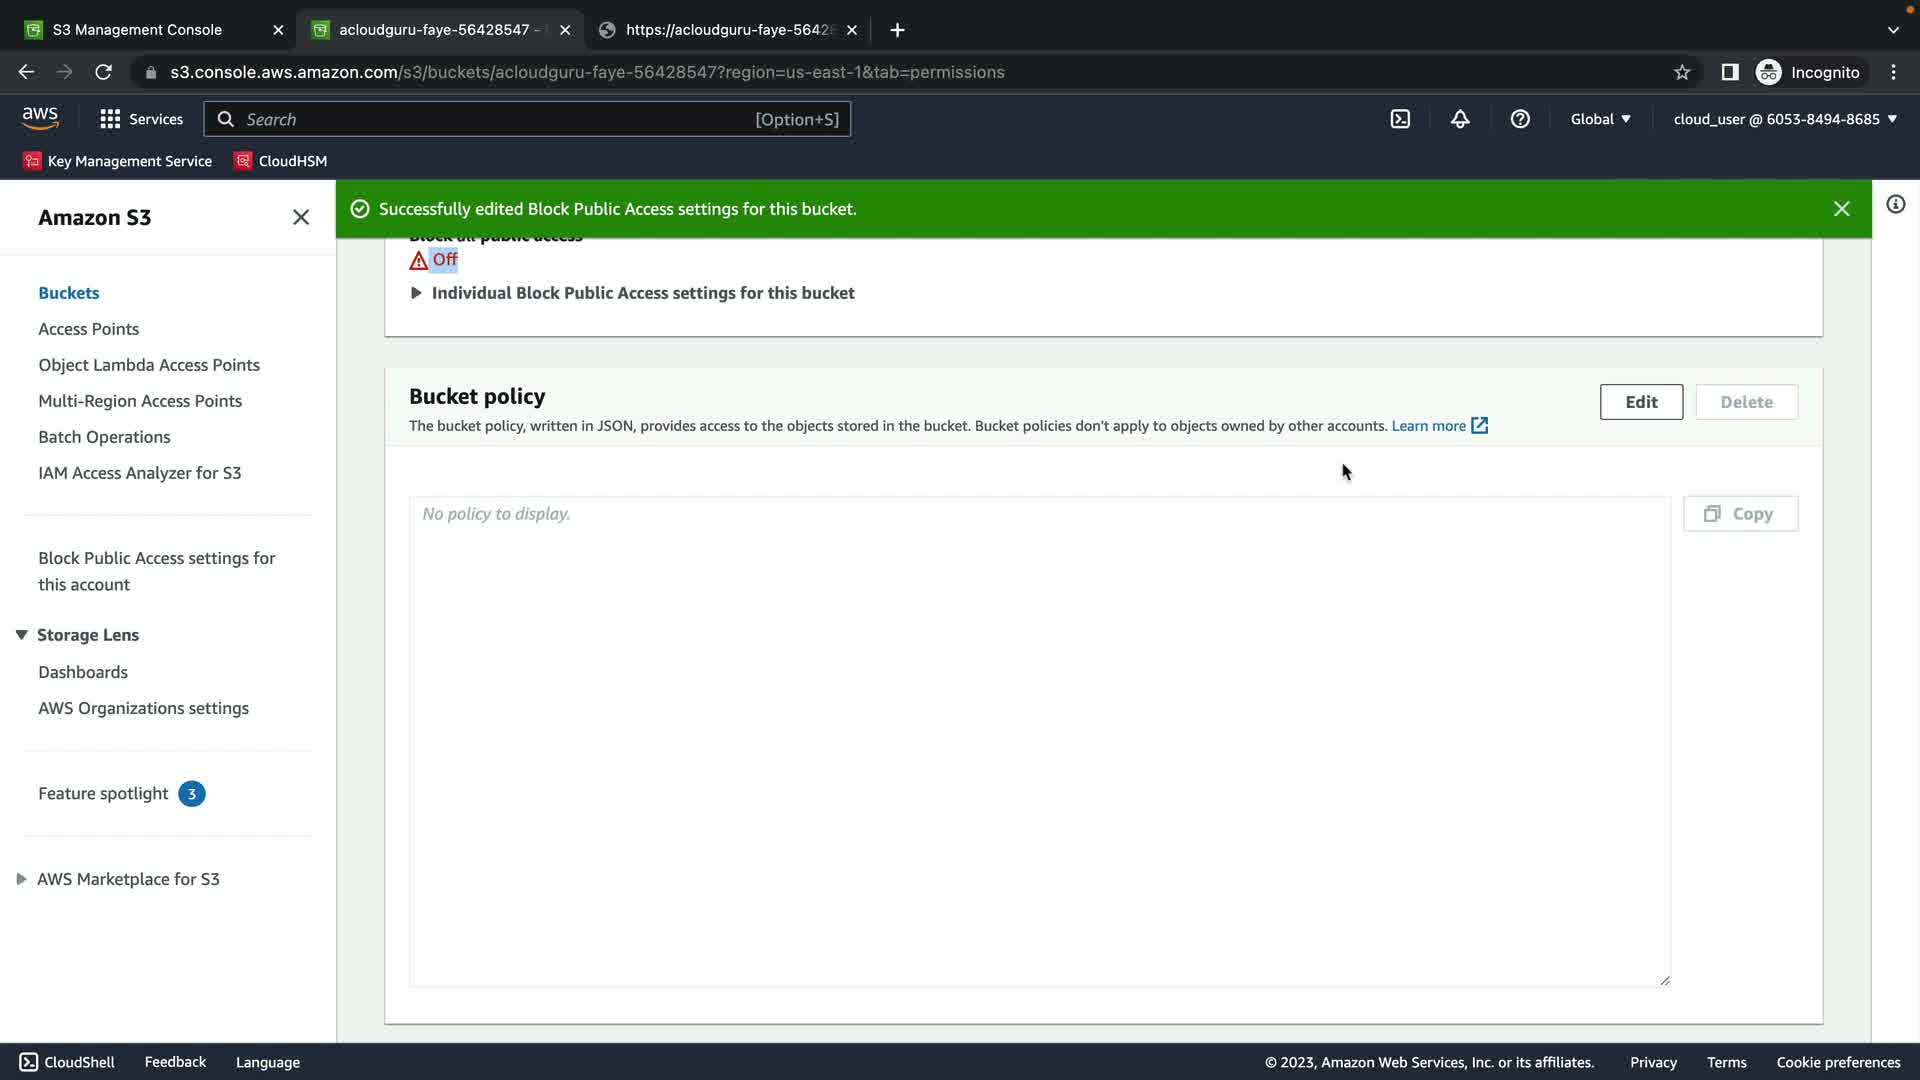Open the CloudHSM favorites shortcut
This screenshot has height=1080, width=1920.
(x=281, y=161)
